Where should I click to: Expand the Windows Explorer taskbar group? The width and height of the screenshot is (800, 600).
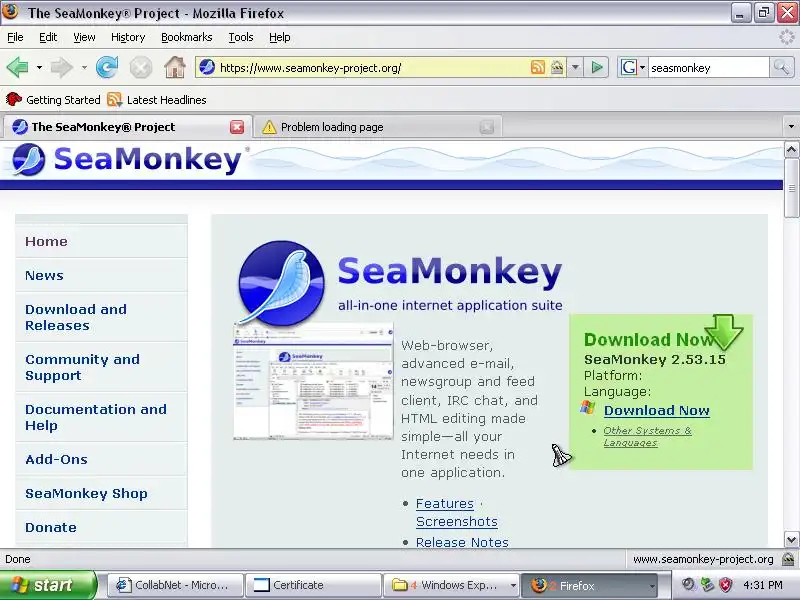point(513,585)
